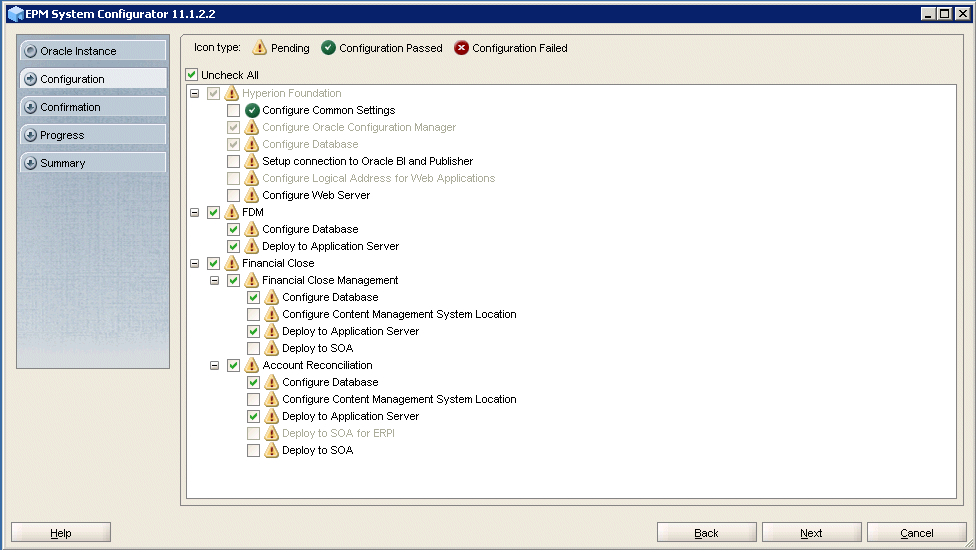This screenshot has height=550, width=976.
Task: Click warning icon beside Configure Oracle Configuration Manager
Action: click(251, 127)
